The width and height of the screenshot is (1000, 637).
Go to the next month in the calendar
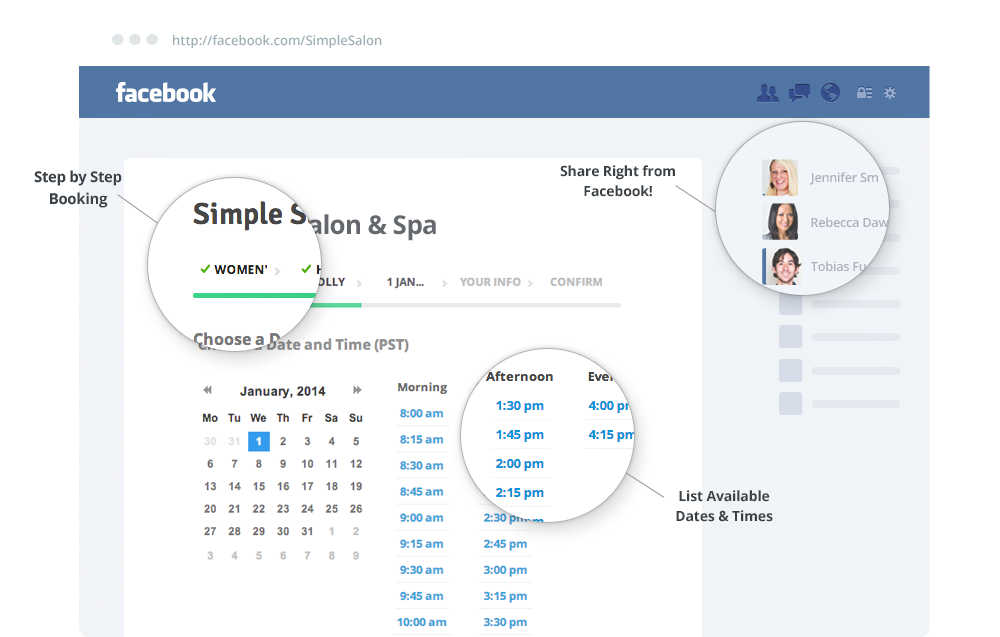[357, 390]
